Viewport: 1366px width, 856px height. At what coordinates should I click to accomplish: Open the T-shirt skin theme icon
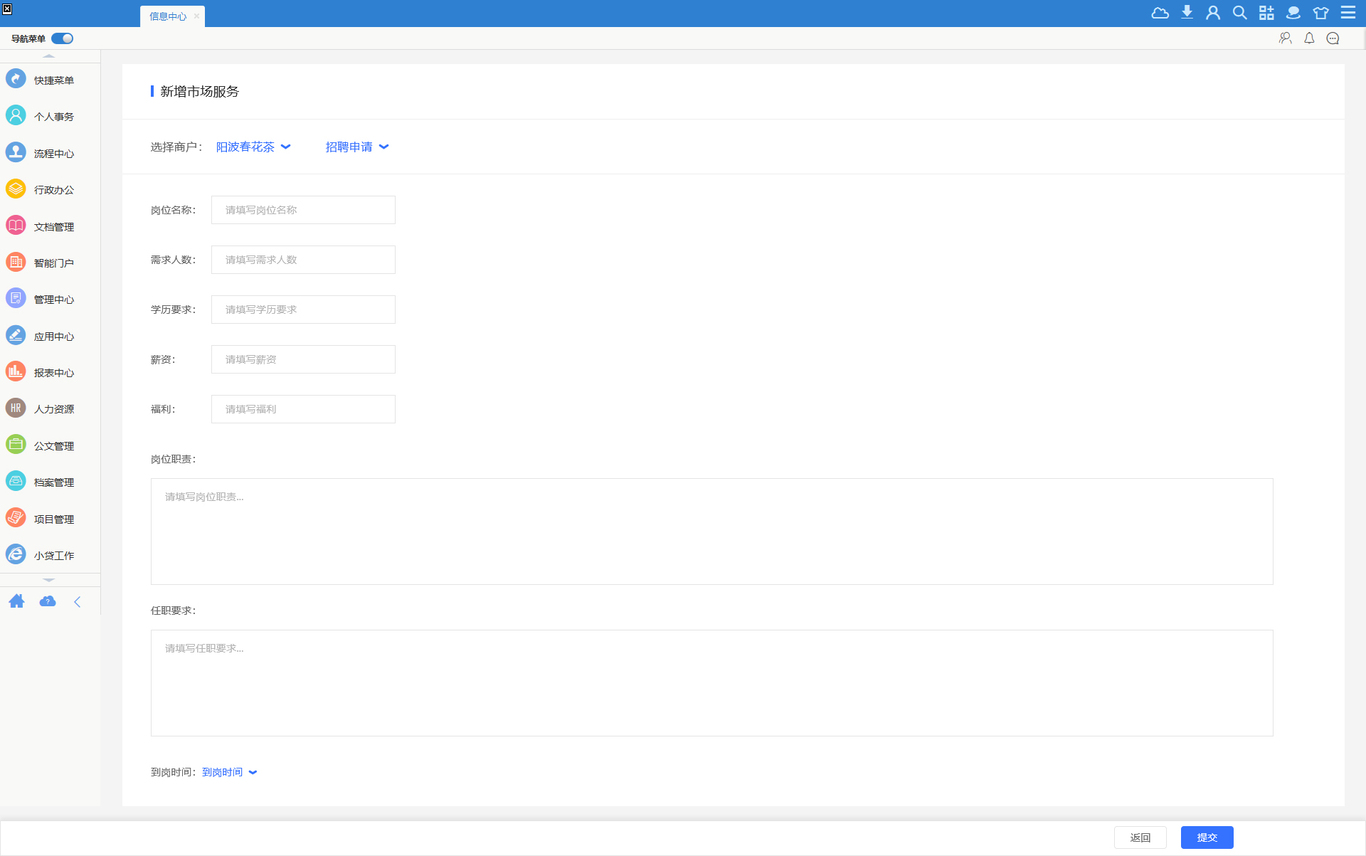[x=1321, y=13]
